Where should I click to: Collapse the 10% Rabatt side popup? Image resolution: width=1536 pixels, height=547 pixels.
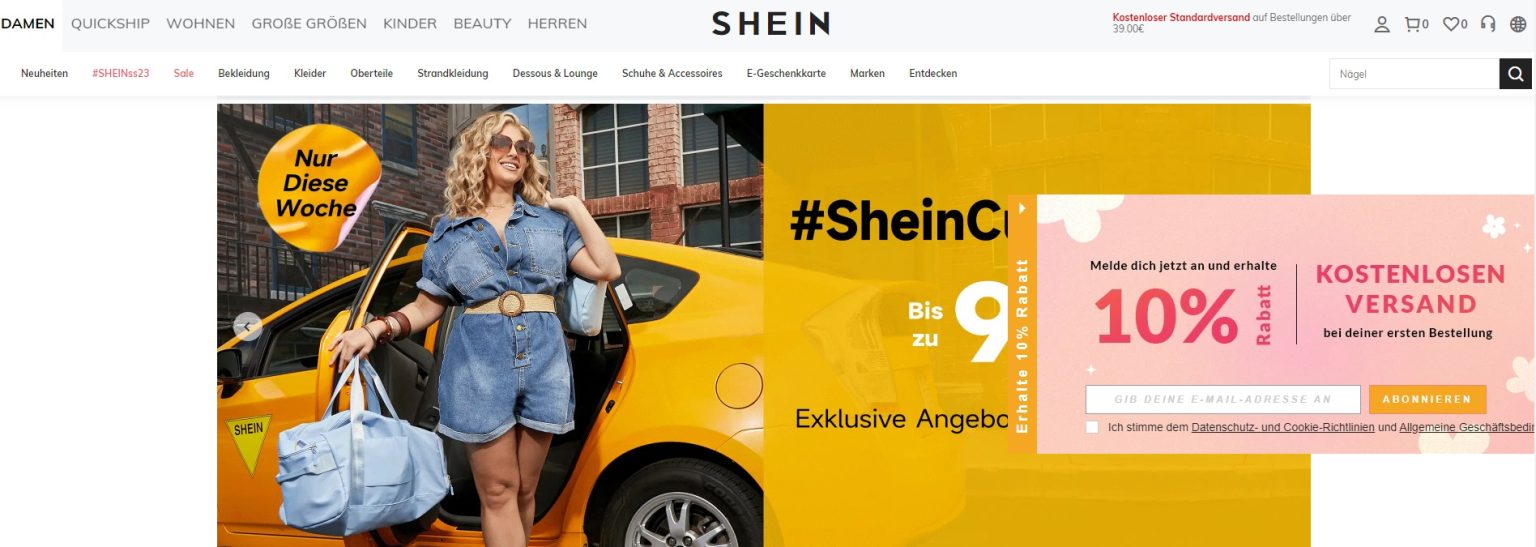click(1022, 209)
